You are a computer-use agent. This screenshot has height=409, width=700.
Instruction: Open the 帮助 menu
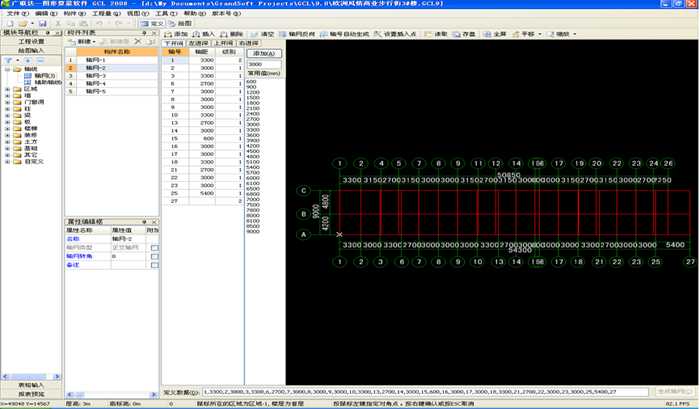pos(195,13)
